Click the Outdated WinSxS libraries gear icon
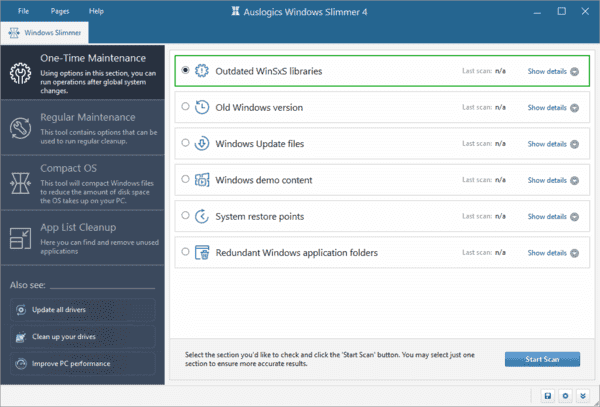Image resolution: width=600 pixels, height=407 pixels. (202, 71)
